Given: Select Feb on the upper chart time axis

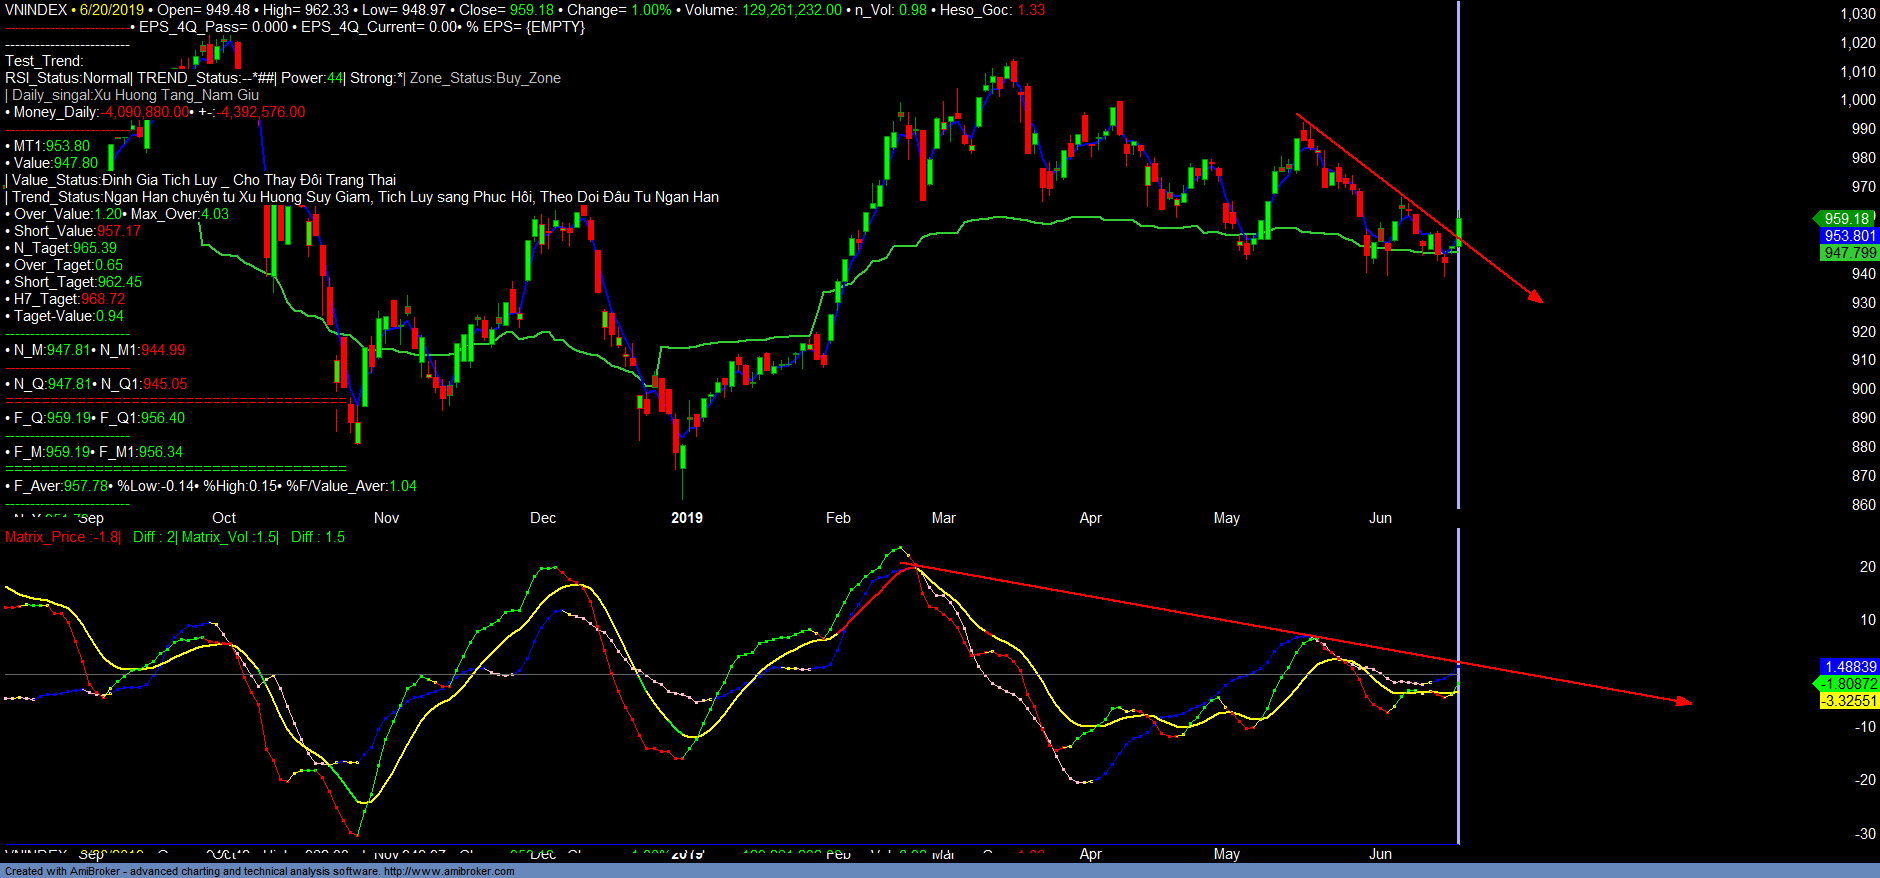Looking at the screenshot, I should pyautogui.click(x=838, y=518).
